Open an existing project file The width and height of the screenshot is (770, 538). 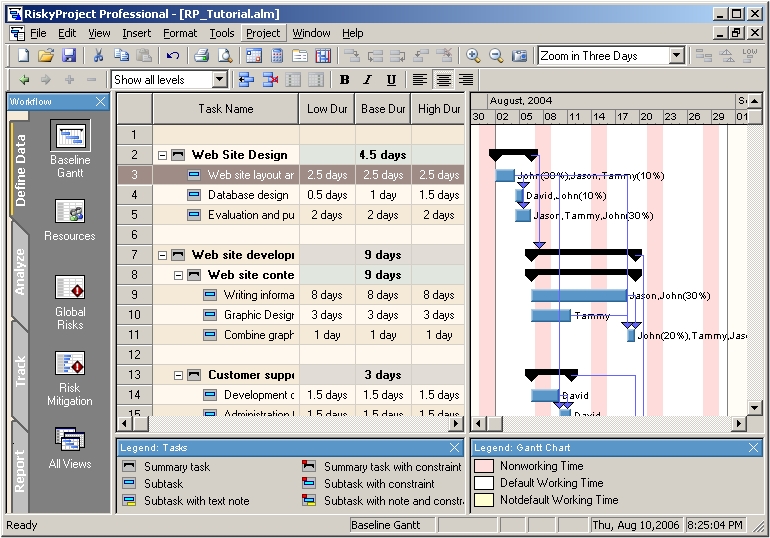click(x=46, y=55)
